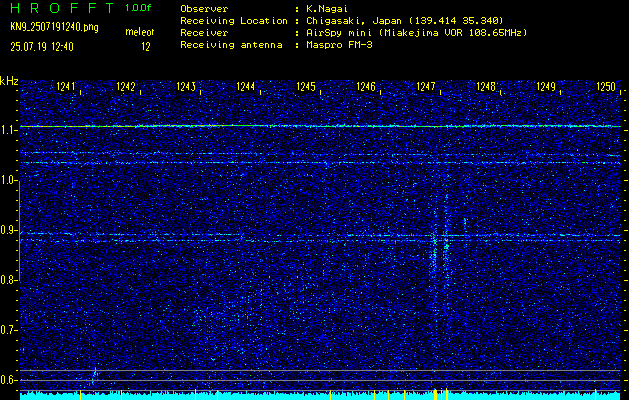This screenshot has height=400, width=629.
Task: Select the Receiving Location label
Action: 234,20
